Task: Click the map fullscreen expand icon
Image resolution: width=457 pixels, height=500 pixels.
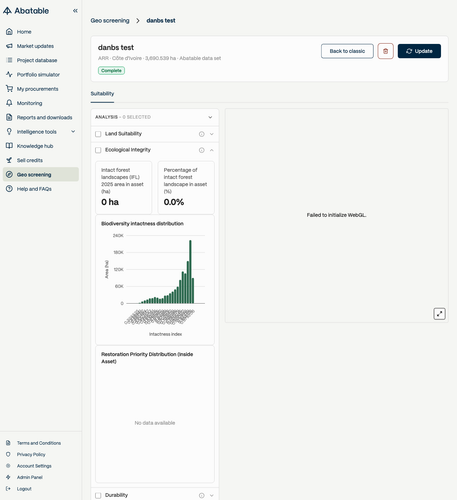Action: pyautogui.click(x=439, y=314)
